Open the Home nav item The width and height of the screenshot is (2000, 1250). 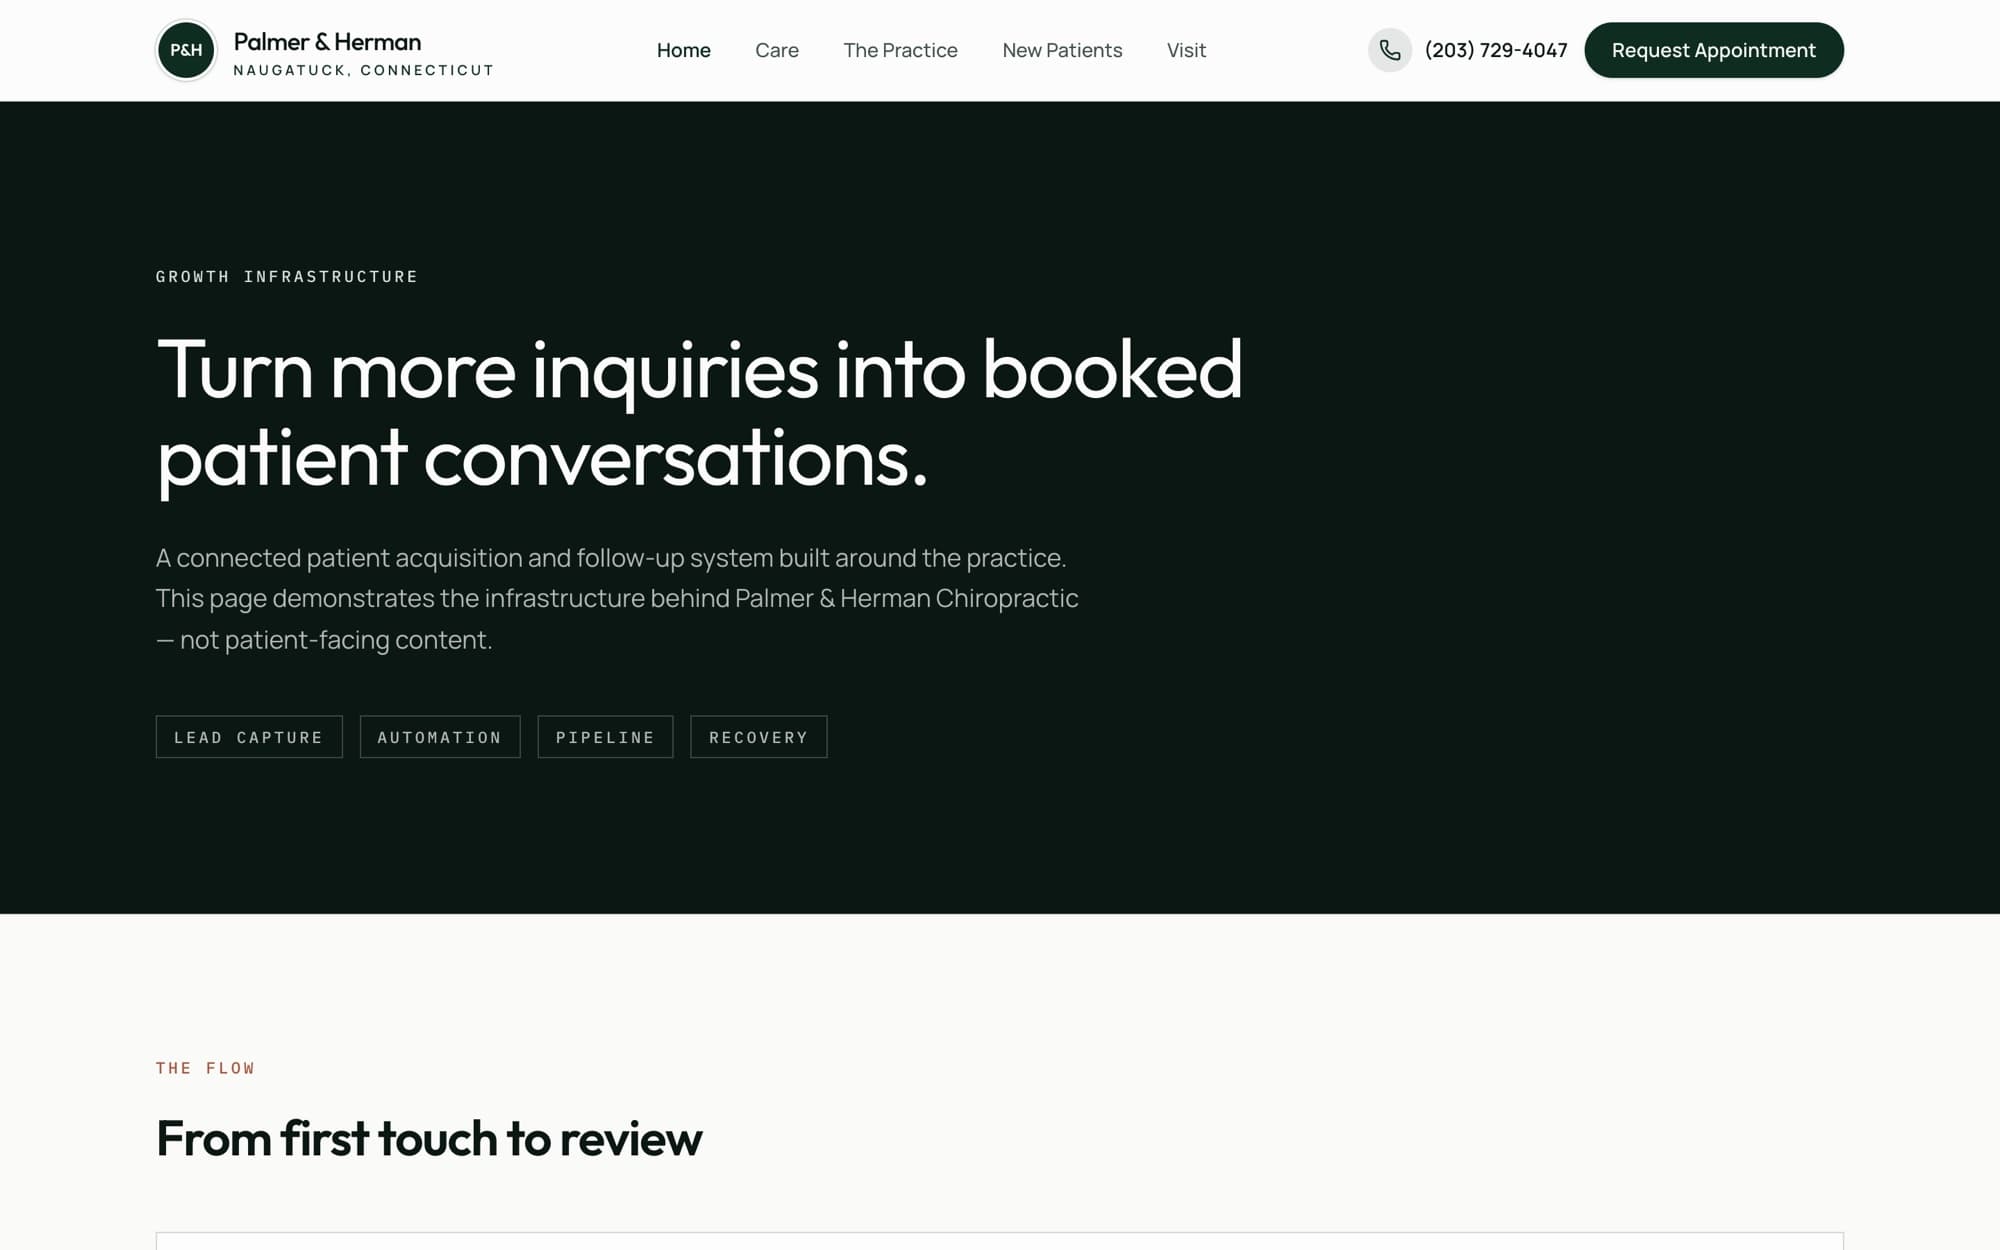coord(684,50)
